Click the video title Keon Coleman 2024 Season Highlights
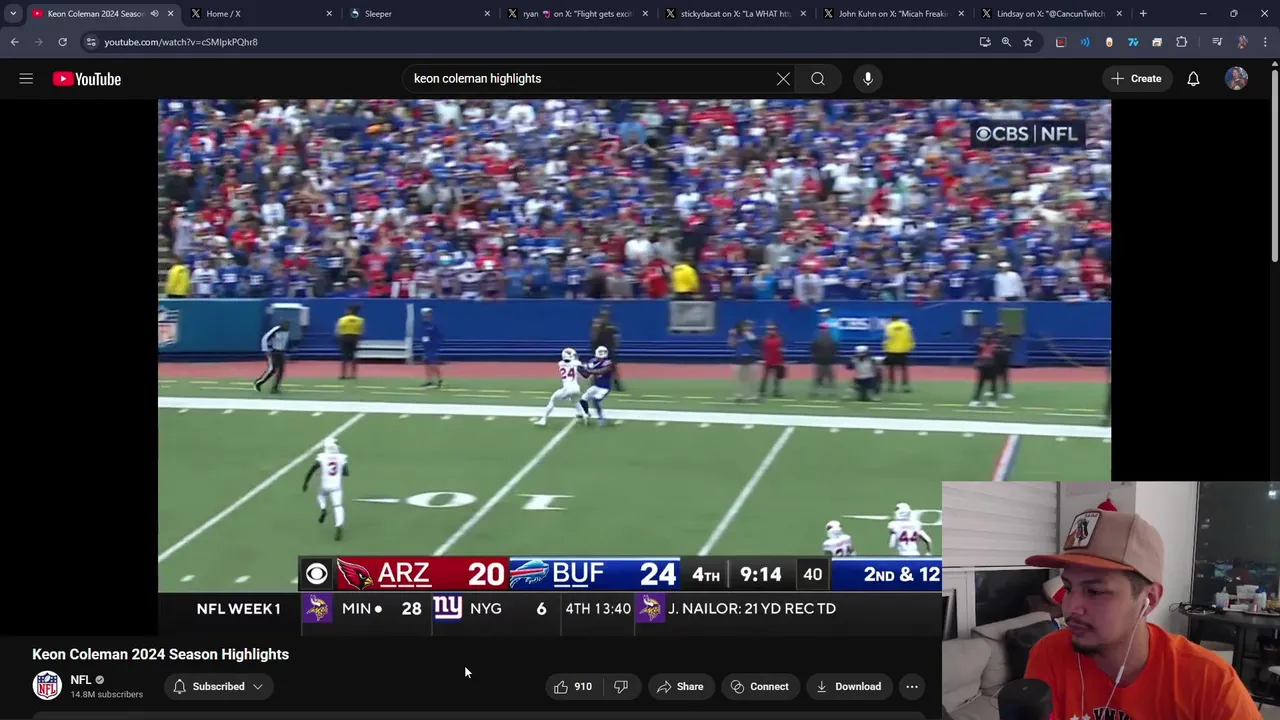Viewport: 1280px width, 720px height. 160,654
